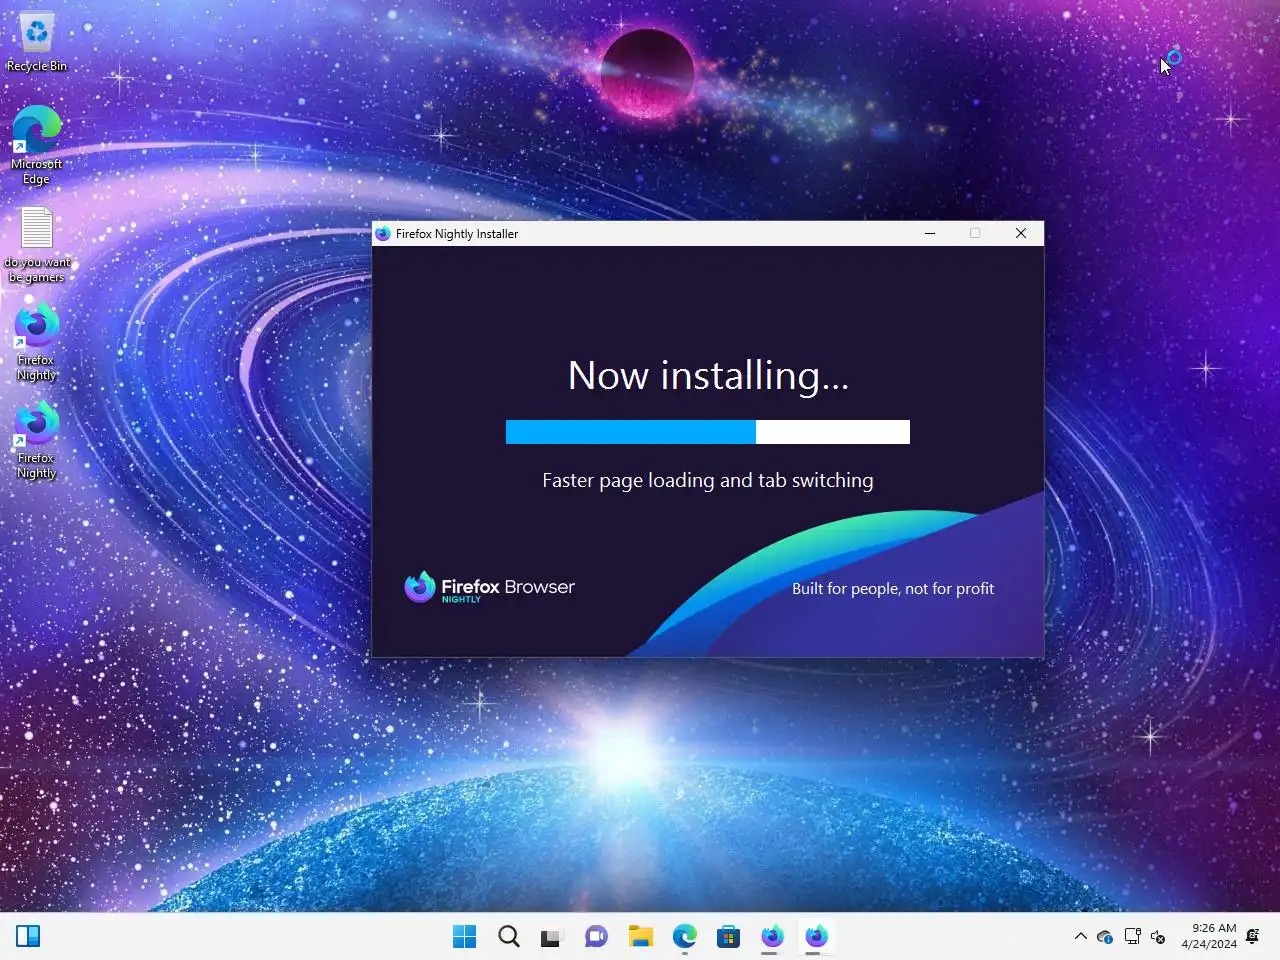Open notification center bell icon
Screen dimensions: 1280x960
(x=1253, y=937)
